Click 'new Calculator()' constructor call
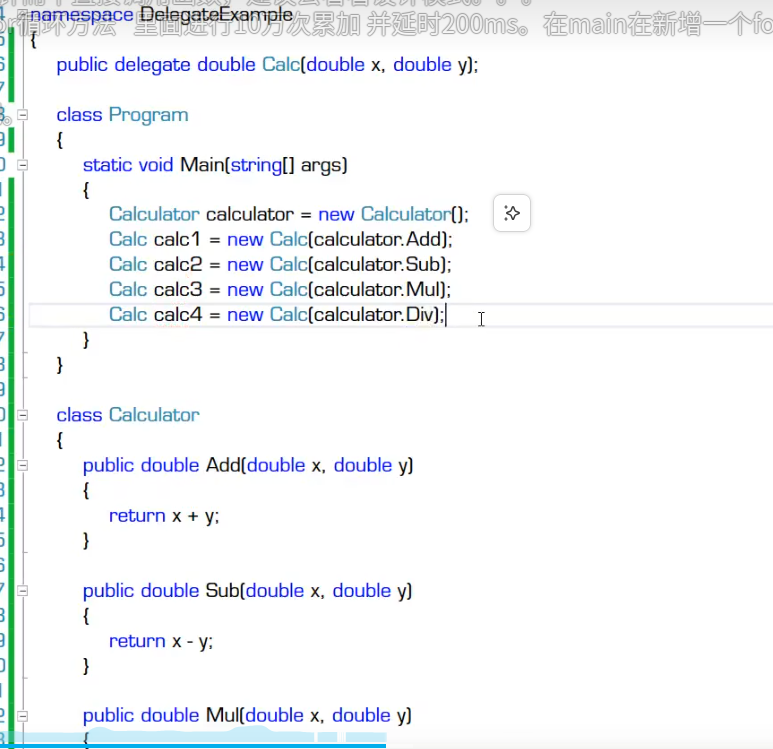Viewport: 773px width, 749px height. (390, 214)
